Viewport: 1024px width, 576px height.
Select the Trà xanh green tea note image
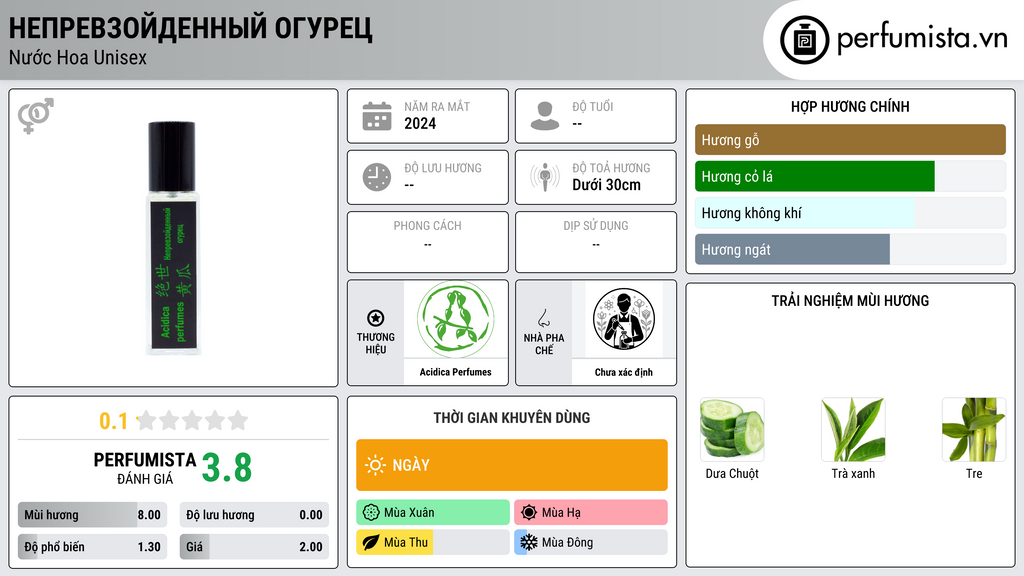[853, 430]
